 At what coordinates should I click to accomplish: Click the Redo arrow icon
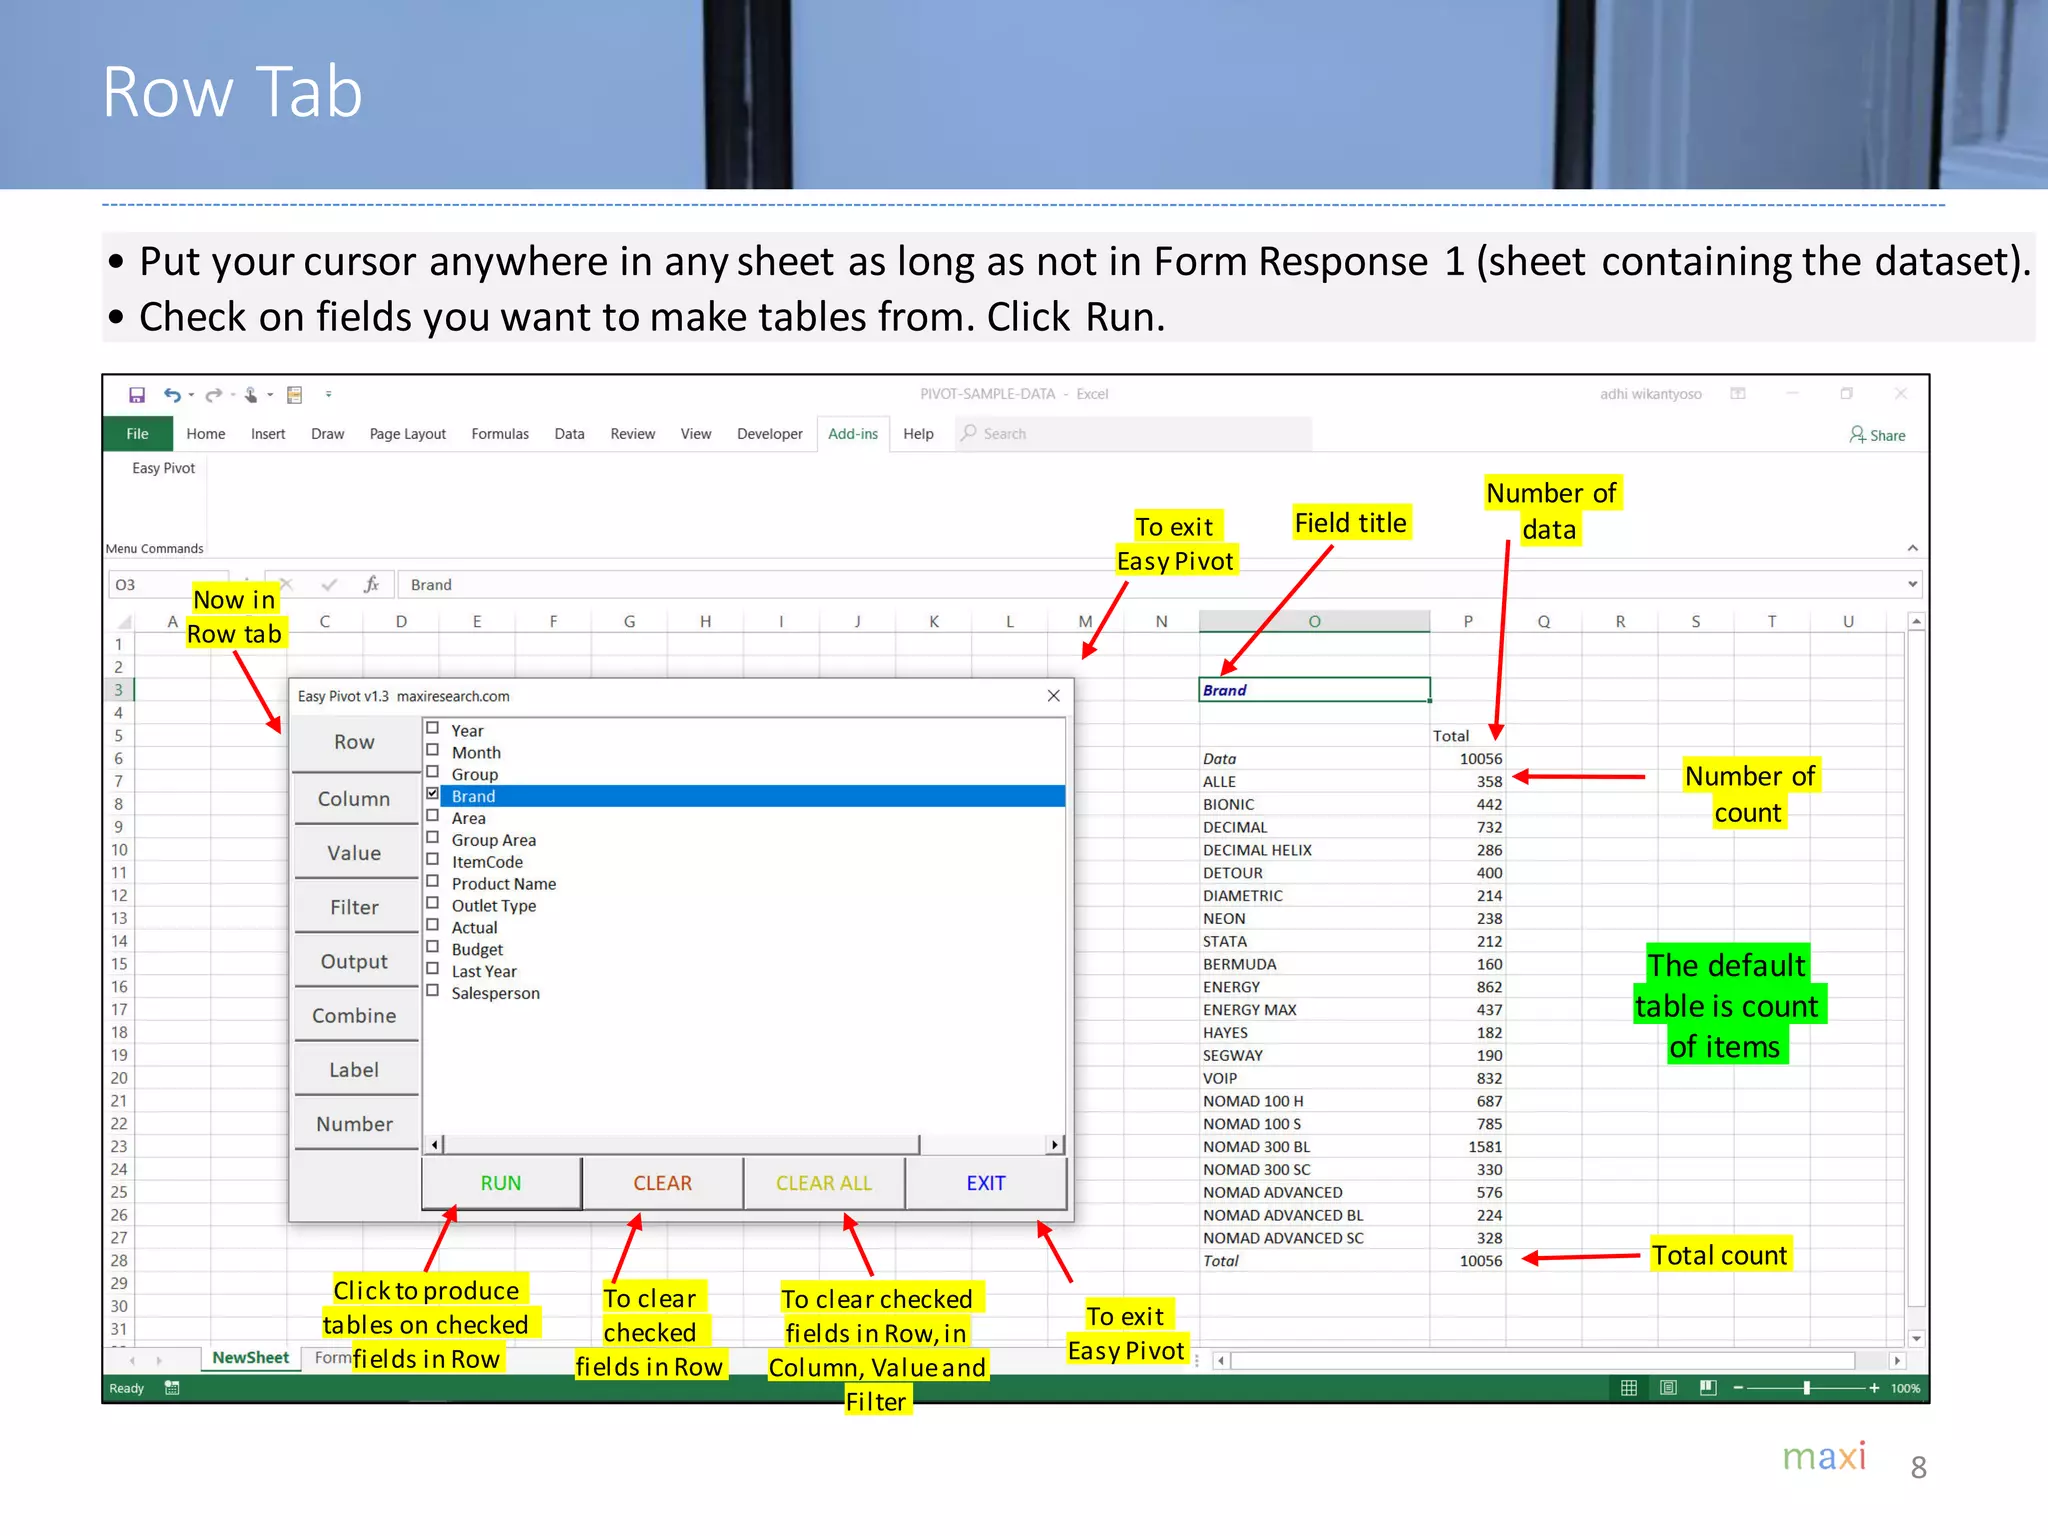tap(213, 395)
